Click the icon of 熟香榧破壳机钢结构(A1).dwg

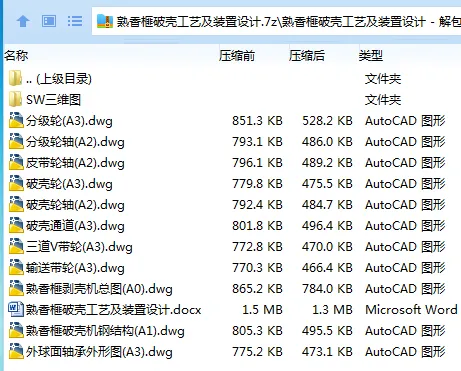pos(16,330)
